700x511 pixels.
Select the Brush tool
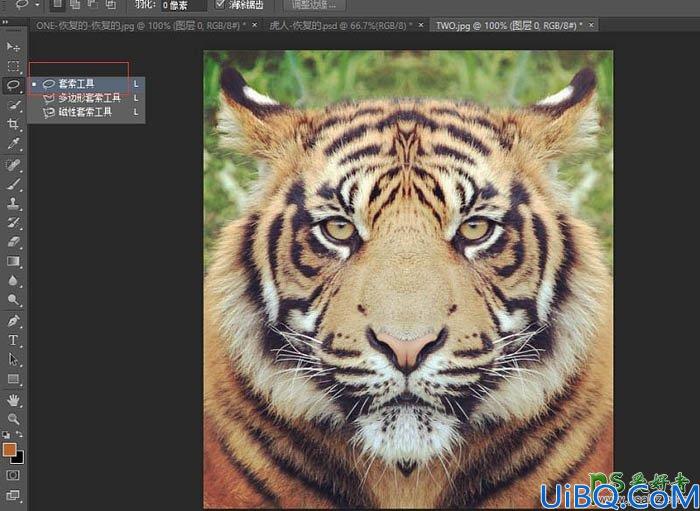click(13, 184)
